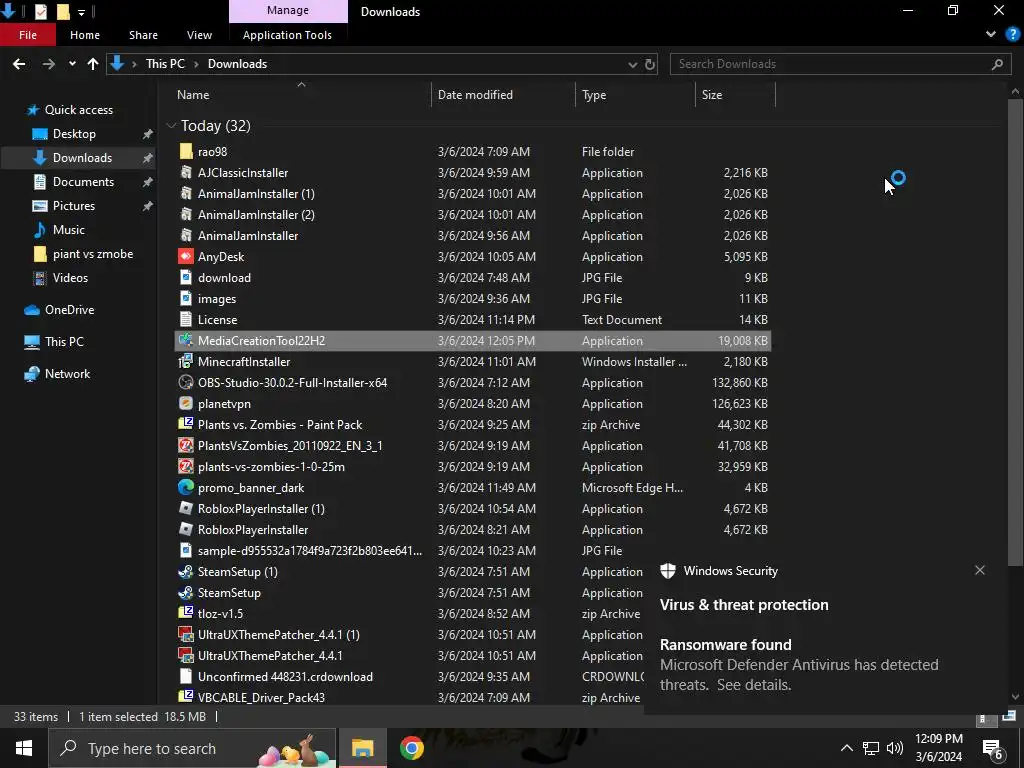Image resolution: width=1024 pixels, height=768 pixels.
Task: Select AJClassicInstaller file icon
Action: click(186, 172)
